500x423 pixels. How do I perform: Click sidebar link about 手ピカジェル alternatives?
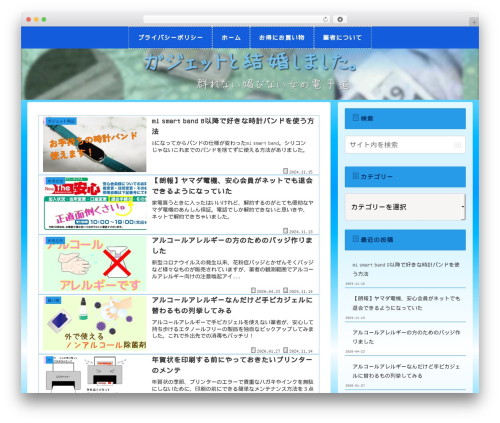(406, 371)
